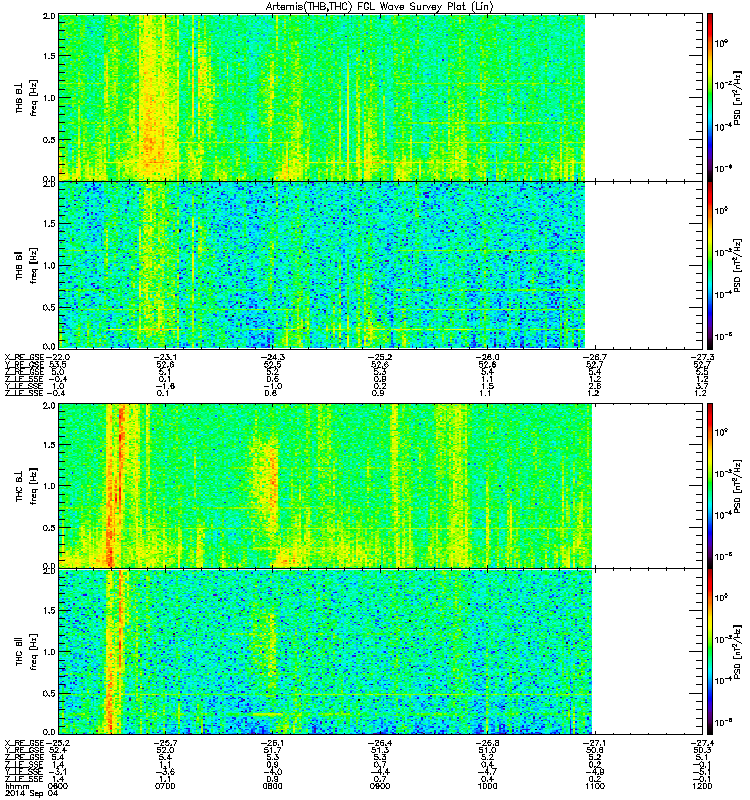Click the THC X_RE_GSE value '-26.8'

tap(487, 743)
